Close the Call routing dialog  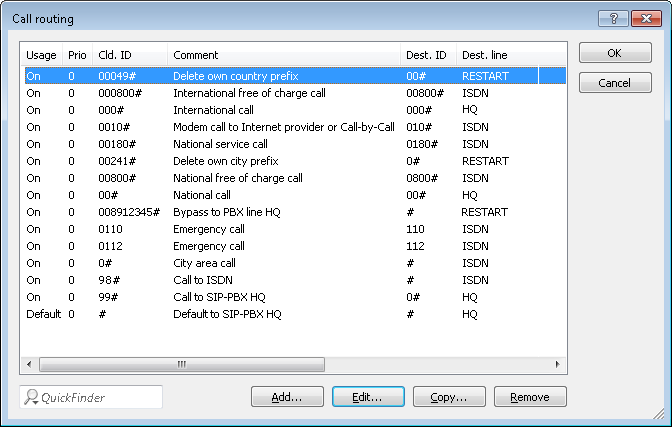pyautogui.click(x=645, y=18)
